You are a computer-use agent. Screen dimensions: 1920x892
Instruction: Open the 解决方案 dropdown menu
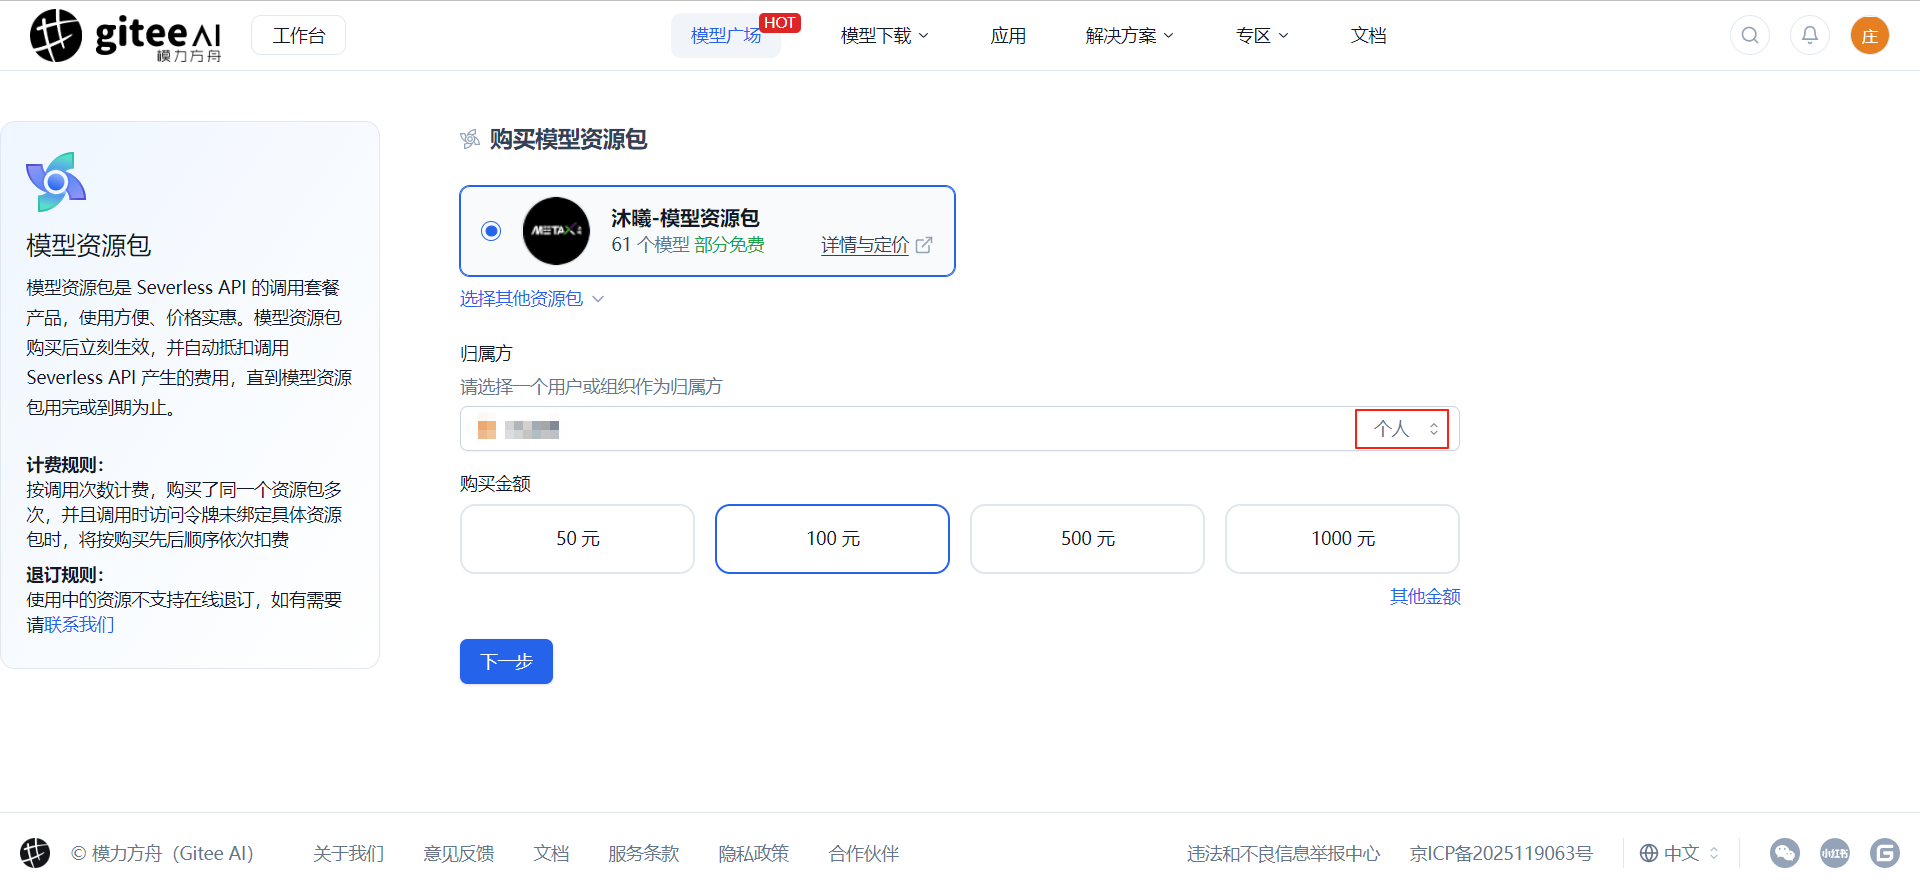(x=1130, y=36)
